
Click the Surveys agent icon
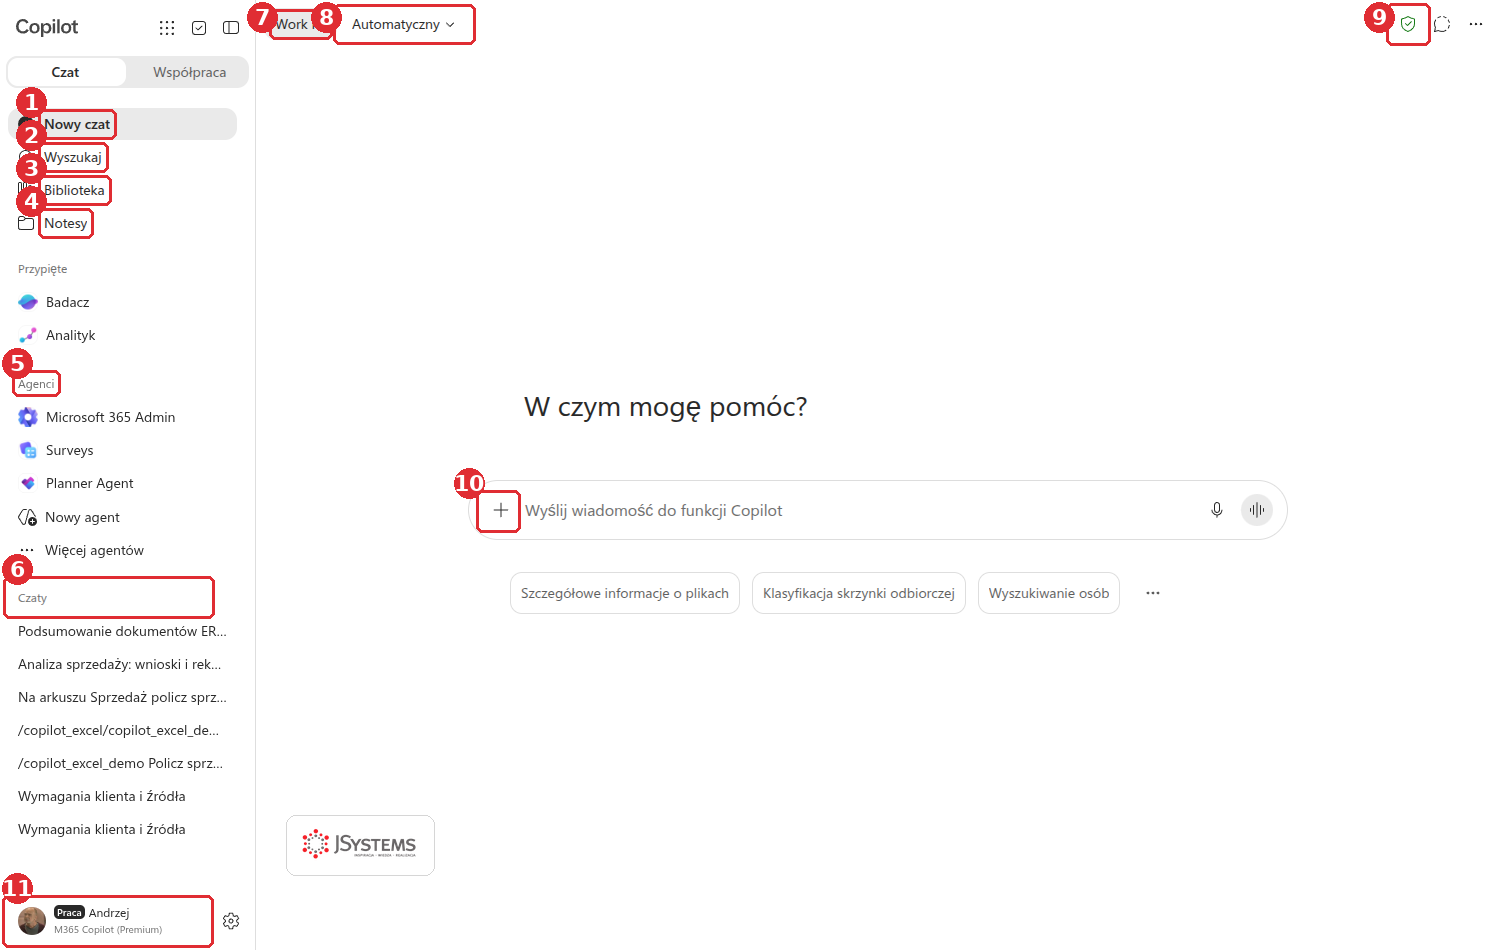(x=28, y=450)
